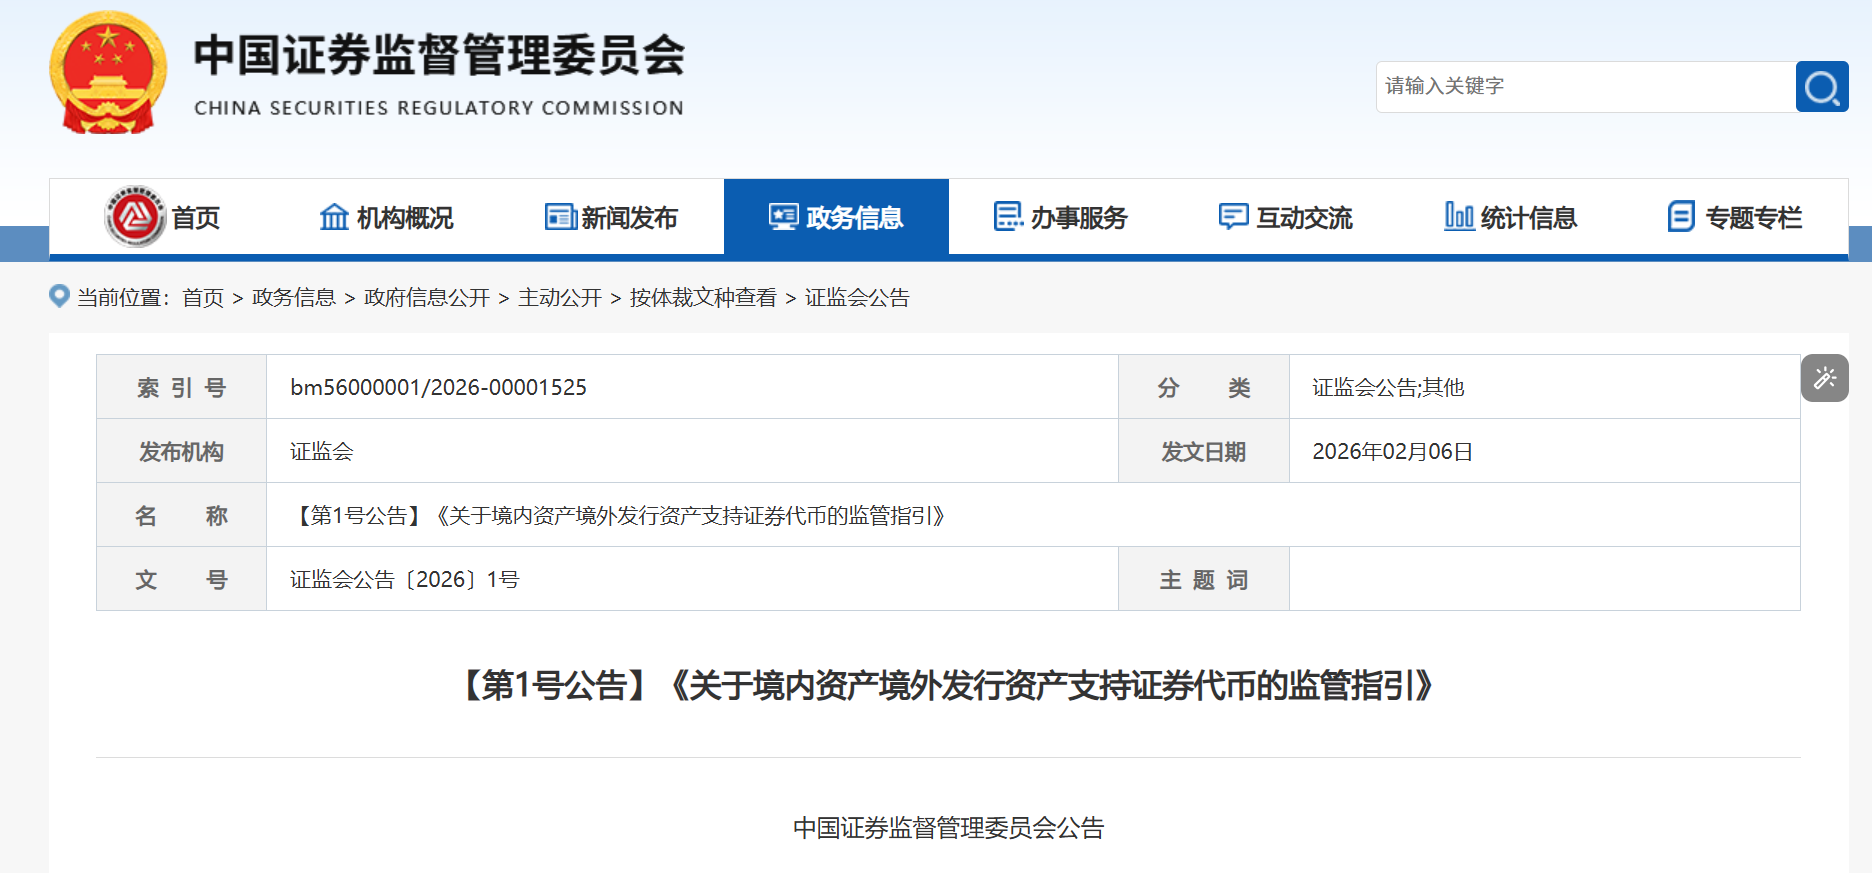This screenshot has height=873, width=1872.
Task: Open the 新闻发布 navigation tab
Action: (611, 217)
